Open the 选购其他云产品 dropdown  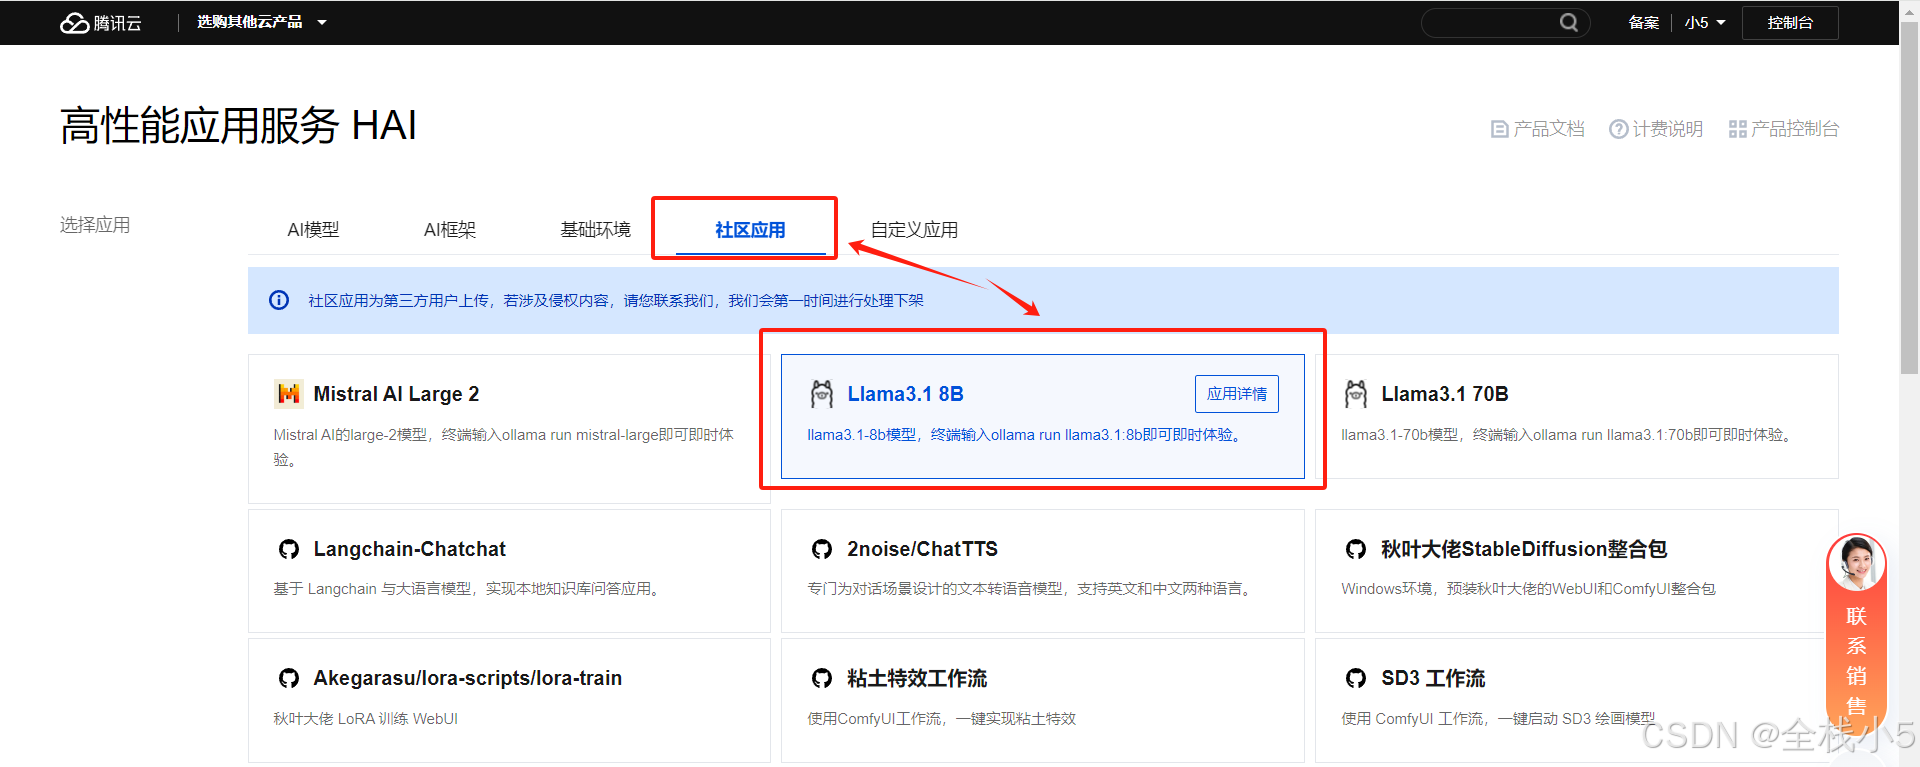point(261,22)
